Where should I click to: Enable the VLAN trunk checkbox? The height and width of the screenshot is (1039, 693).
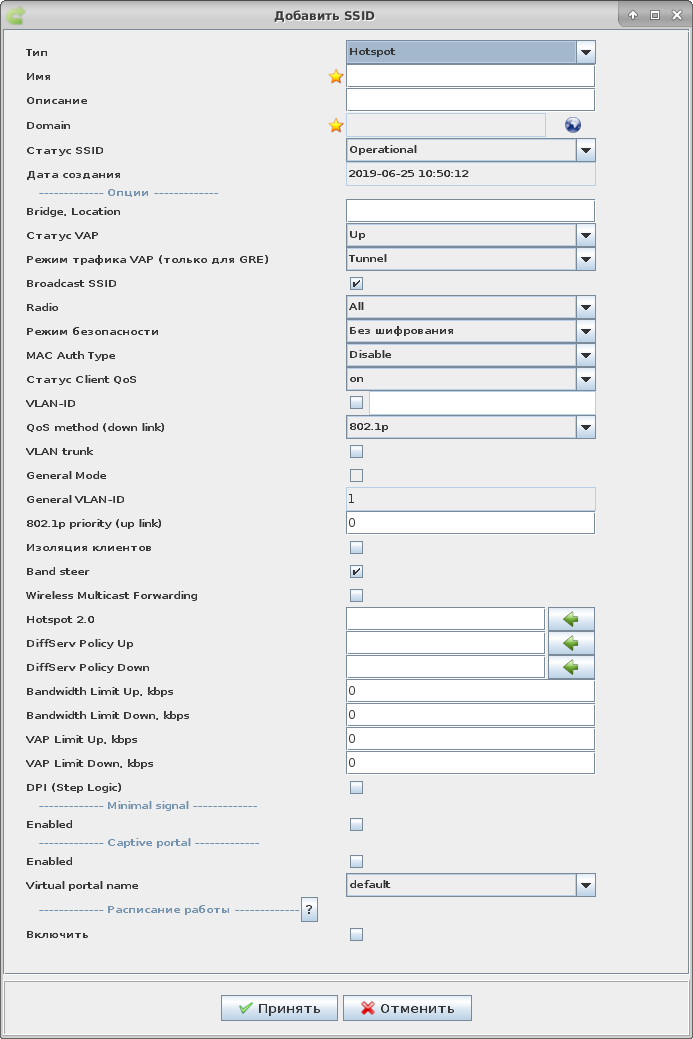pyautogui.click(x=356, y=452)
